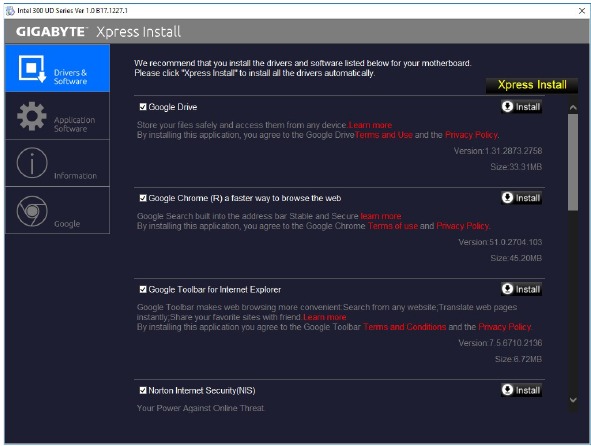This screenshot has width=591, height=446.
Task: Click download icon on Google Toolbar Install button
Action: coord(507,289)
